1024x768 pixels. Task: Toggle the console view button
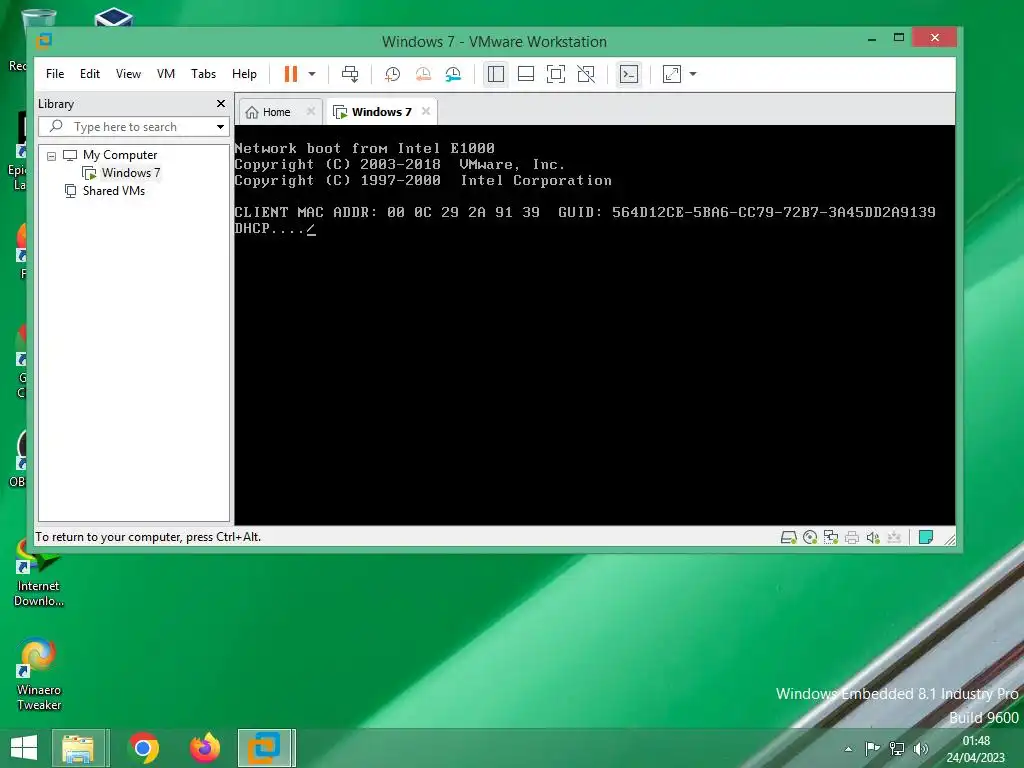pos(629,74)
